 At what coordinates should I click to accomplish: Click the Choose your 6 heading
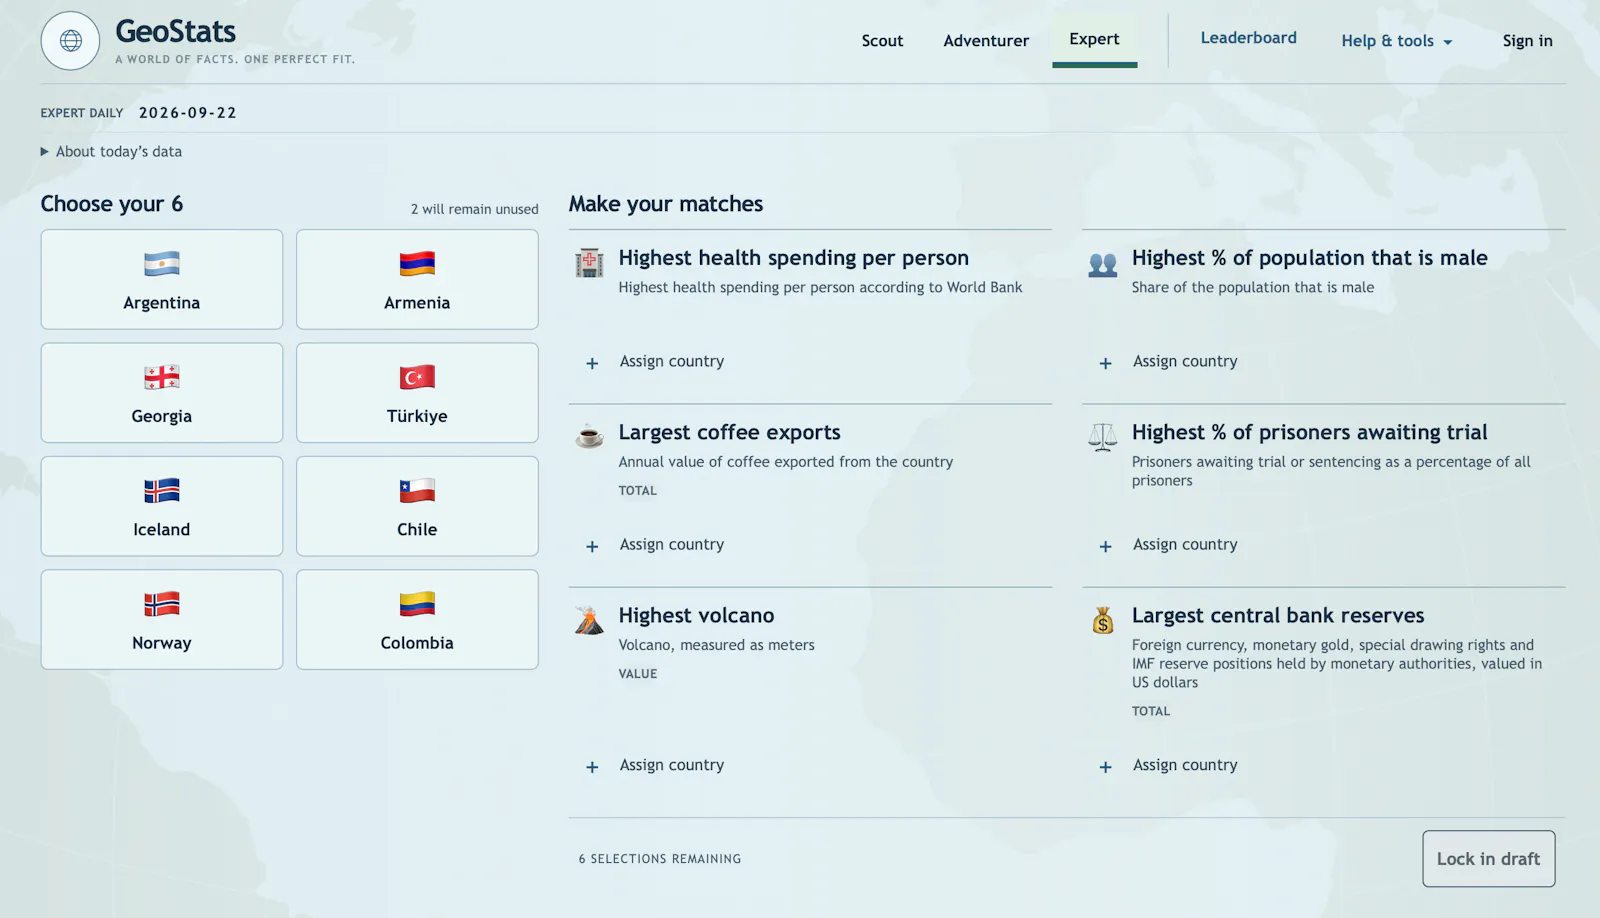[x=112, y=204]
